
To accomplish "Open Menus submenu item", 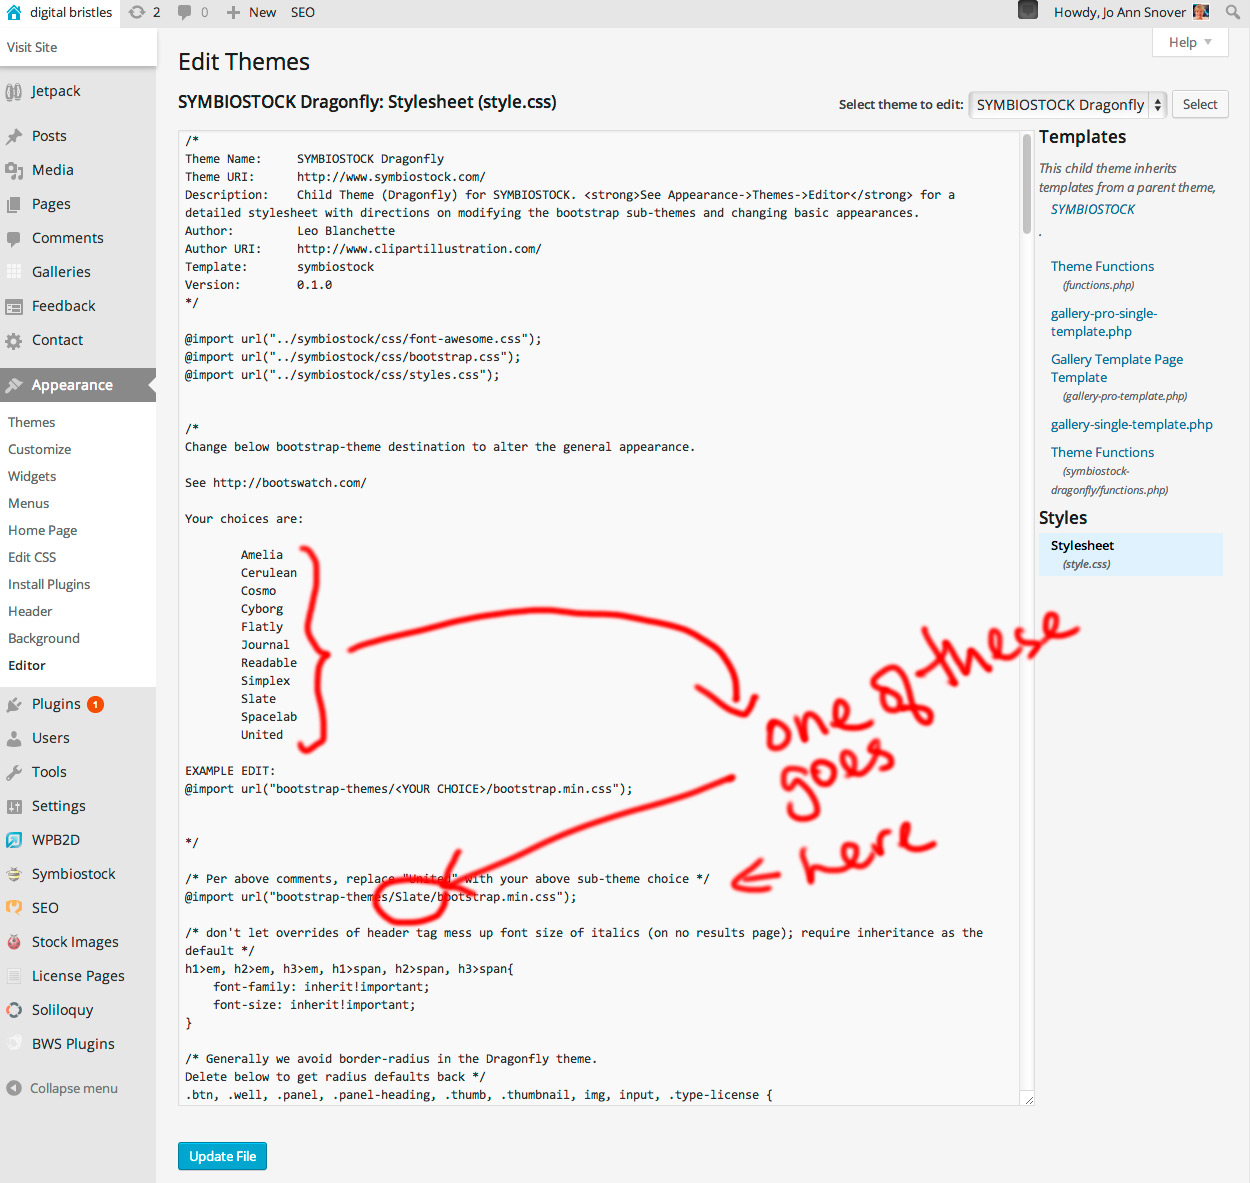I will coord(29,503).
